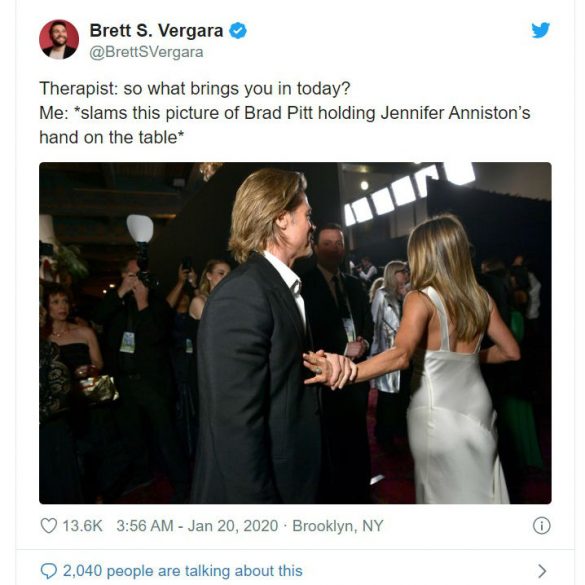Click the Twitter bird logo

tap(541, 30)
